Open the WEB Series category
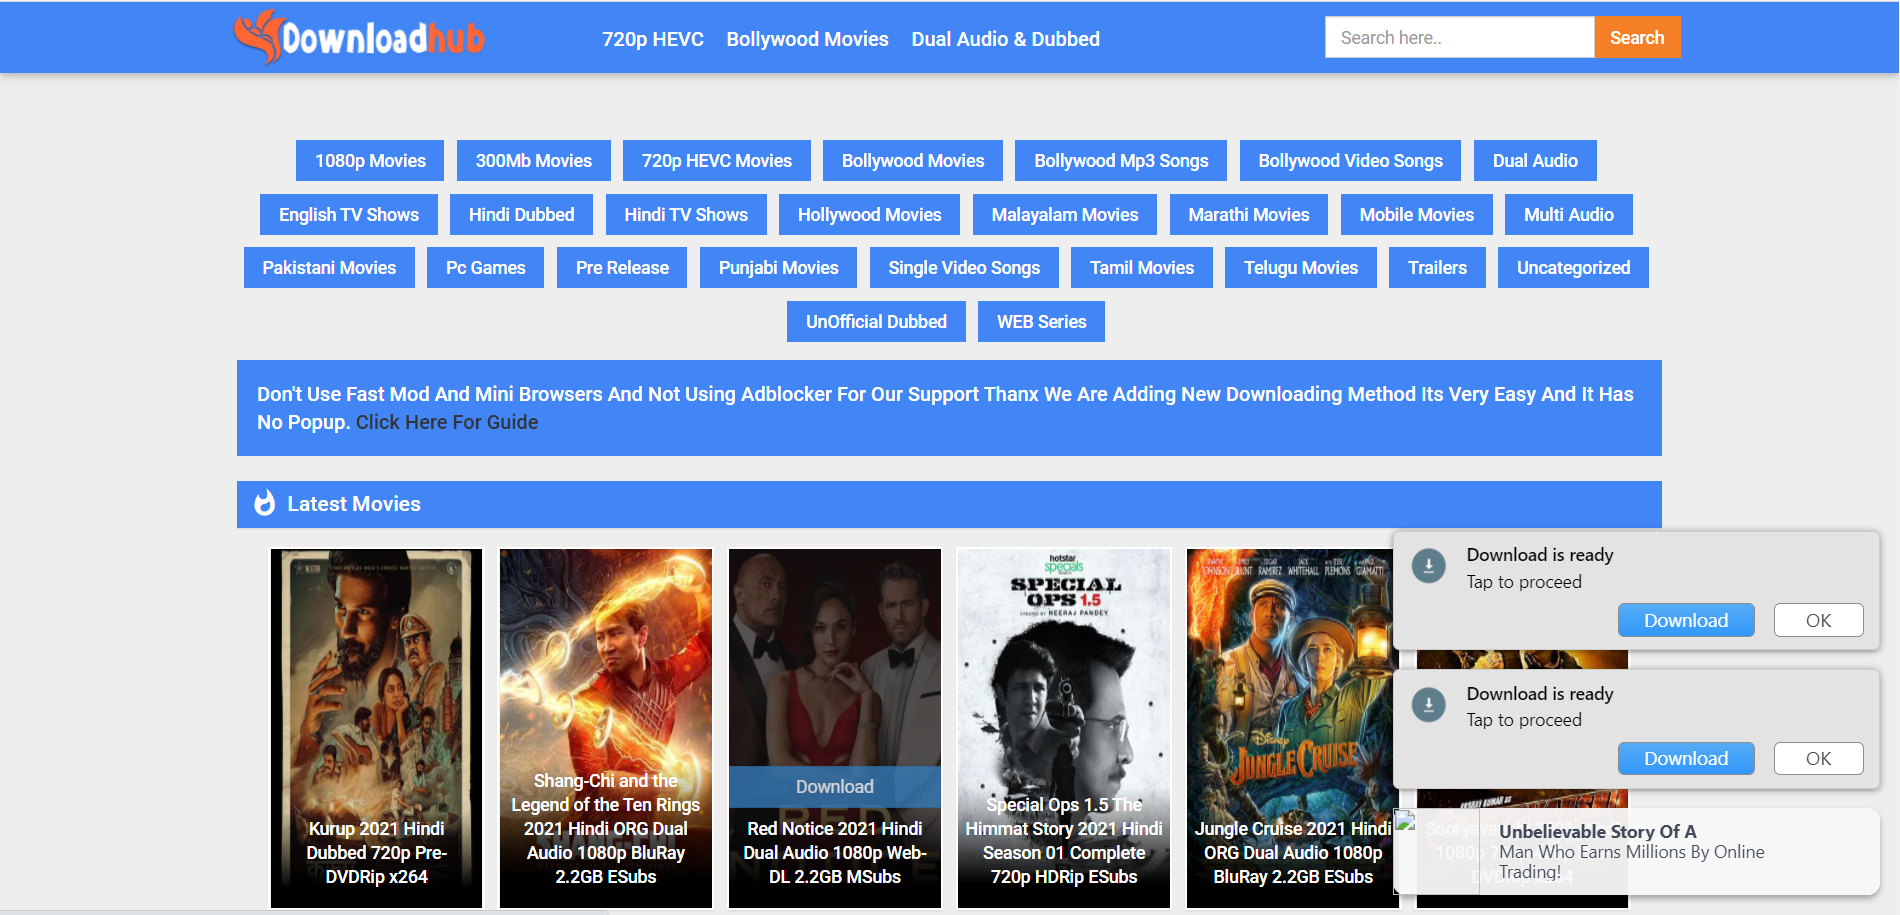Image resolution: width=1900 pixels, height=915 pixels. pyautogui.click(x=1040, y=321)
